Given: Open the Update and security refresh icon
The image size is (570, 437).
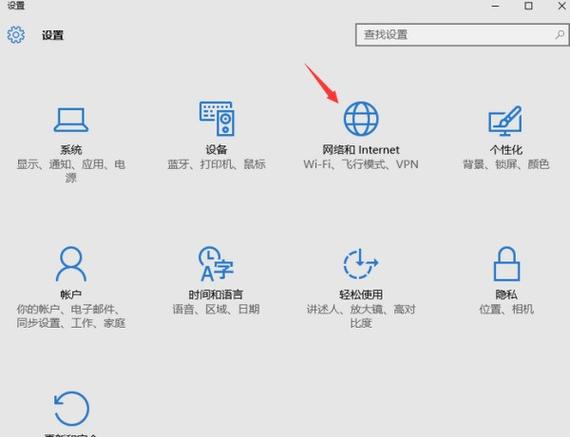Looking at the screenshot, I should coord(71,409).
